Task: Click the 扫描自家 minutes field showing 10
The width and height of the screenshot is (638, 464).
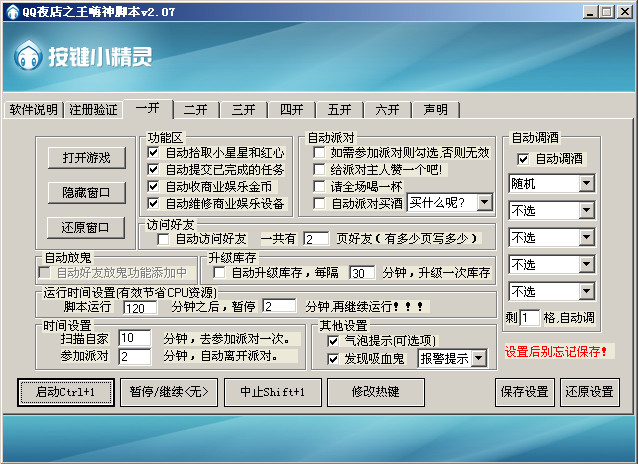Action: [135, 338]
